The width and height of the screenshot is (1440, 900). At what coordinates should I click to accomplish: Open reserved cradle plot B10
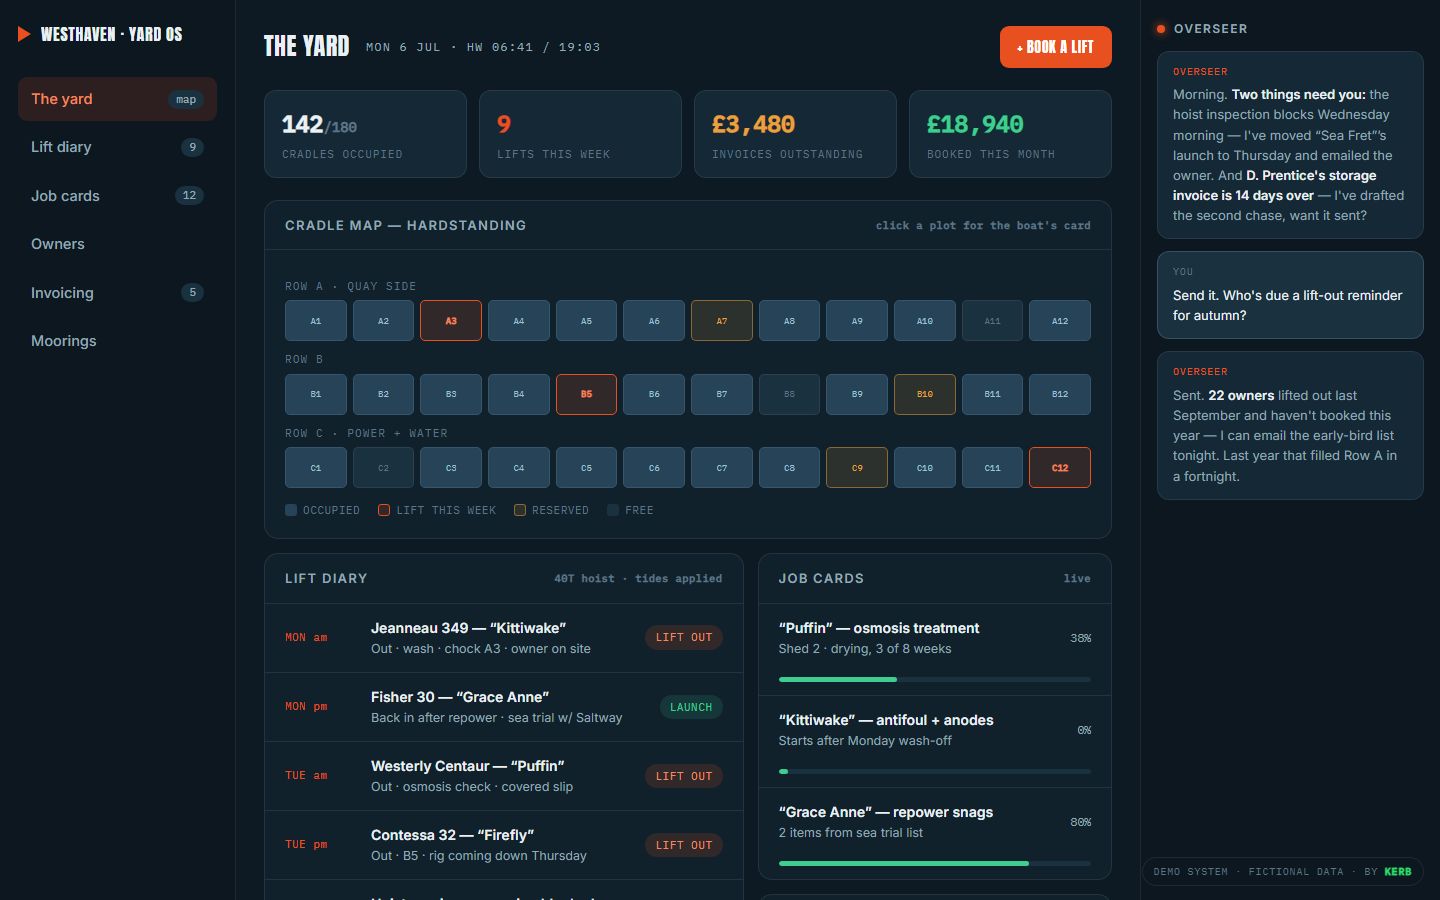click(925, 394)
